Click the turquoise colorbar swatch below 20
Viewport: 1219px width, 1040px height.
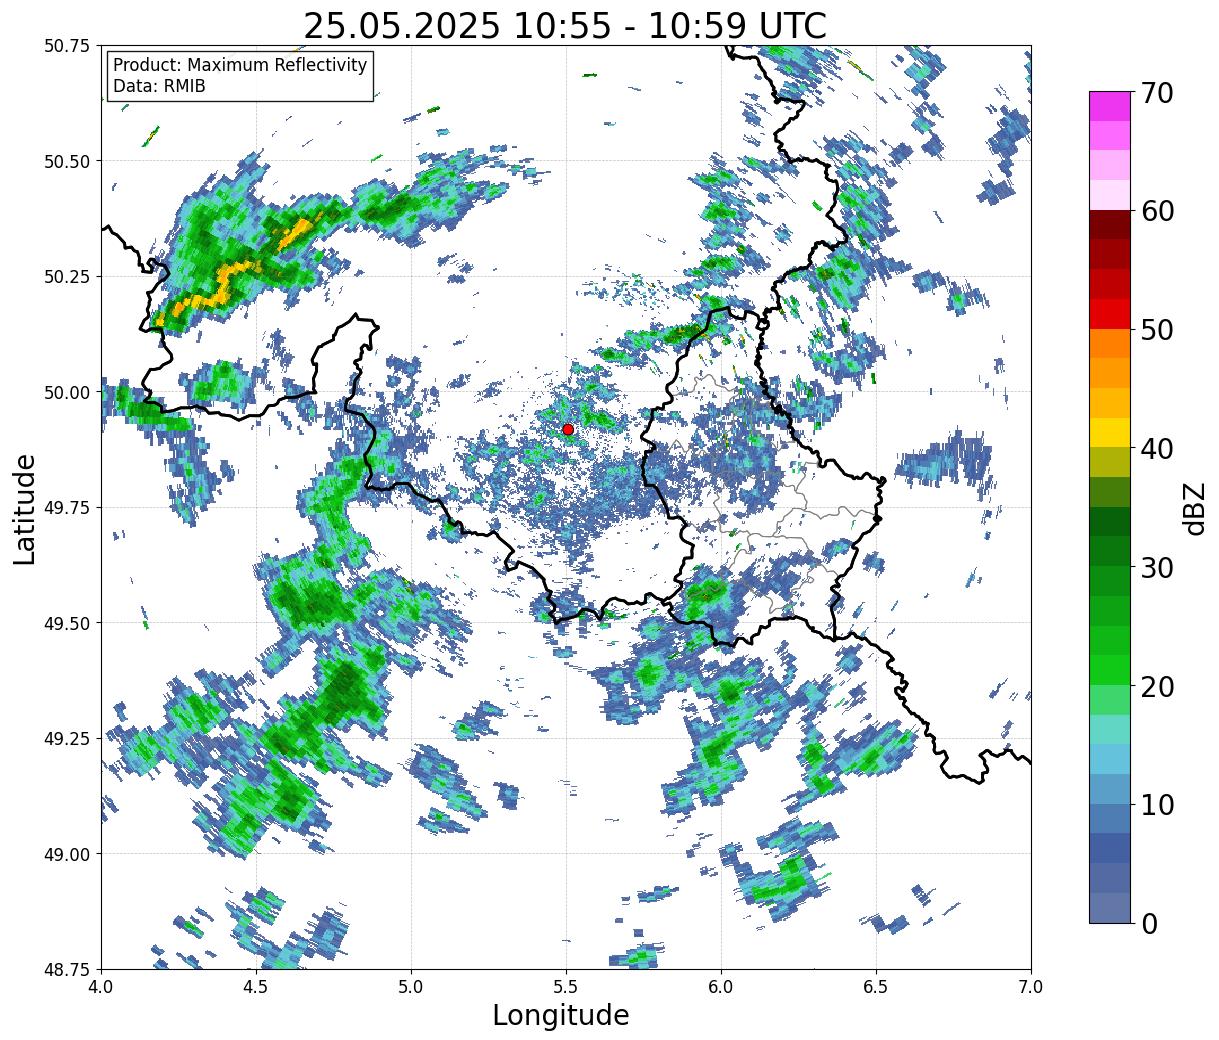[x=1110, y=730]
